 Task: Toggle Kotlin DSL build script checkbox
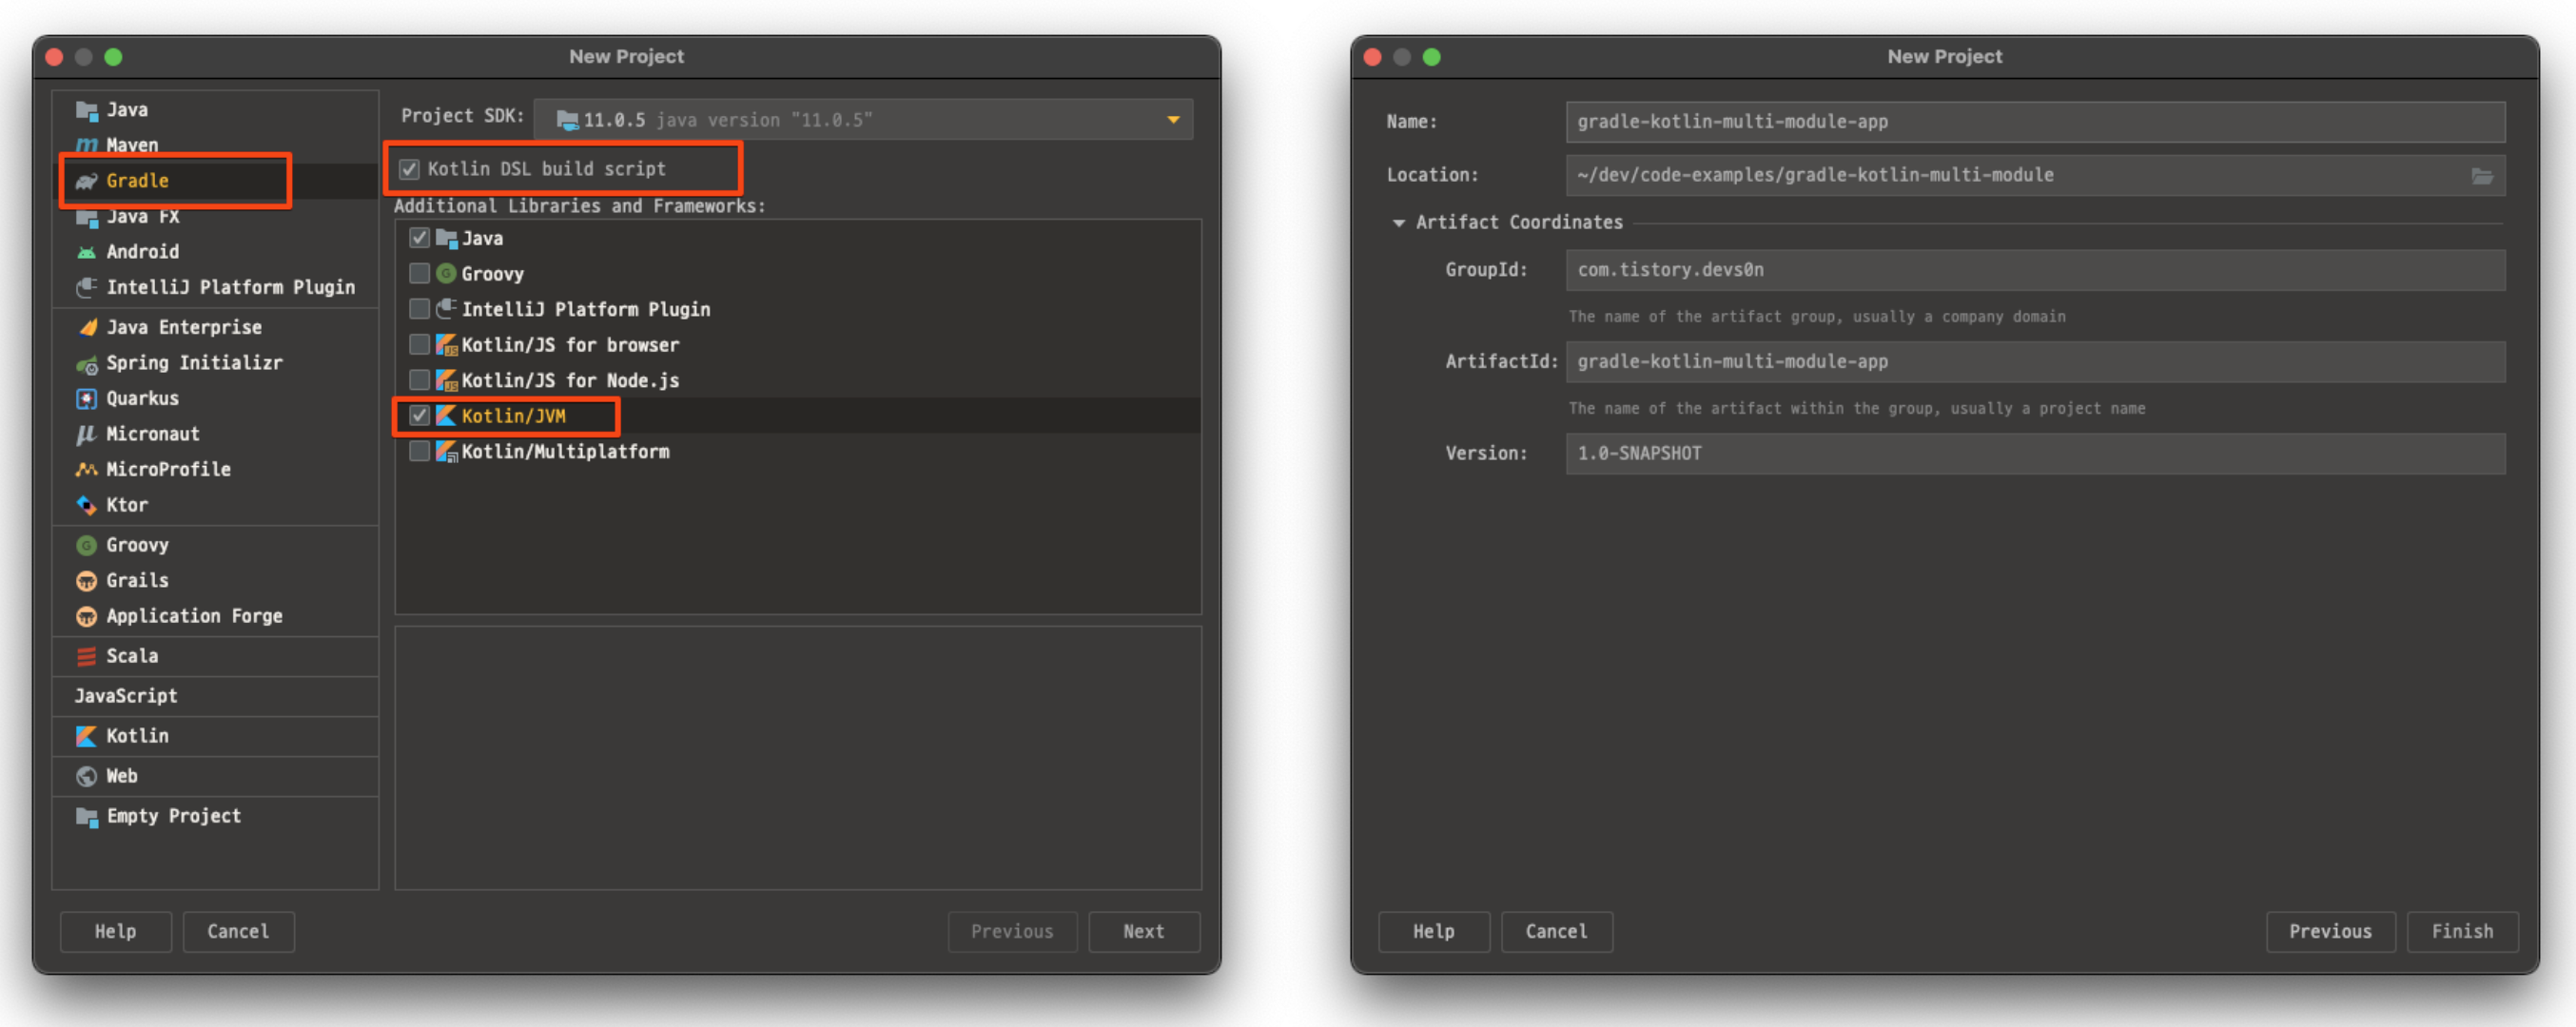click(x=410, y=169)
